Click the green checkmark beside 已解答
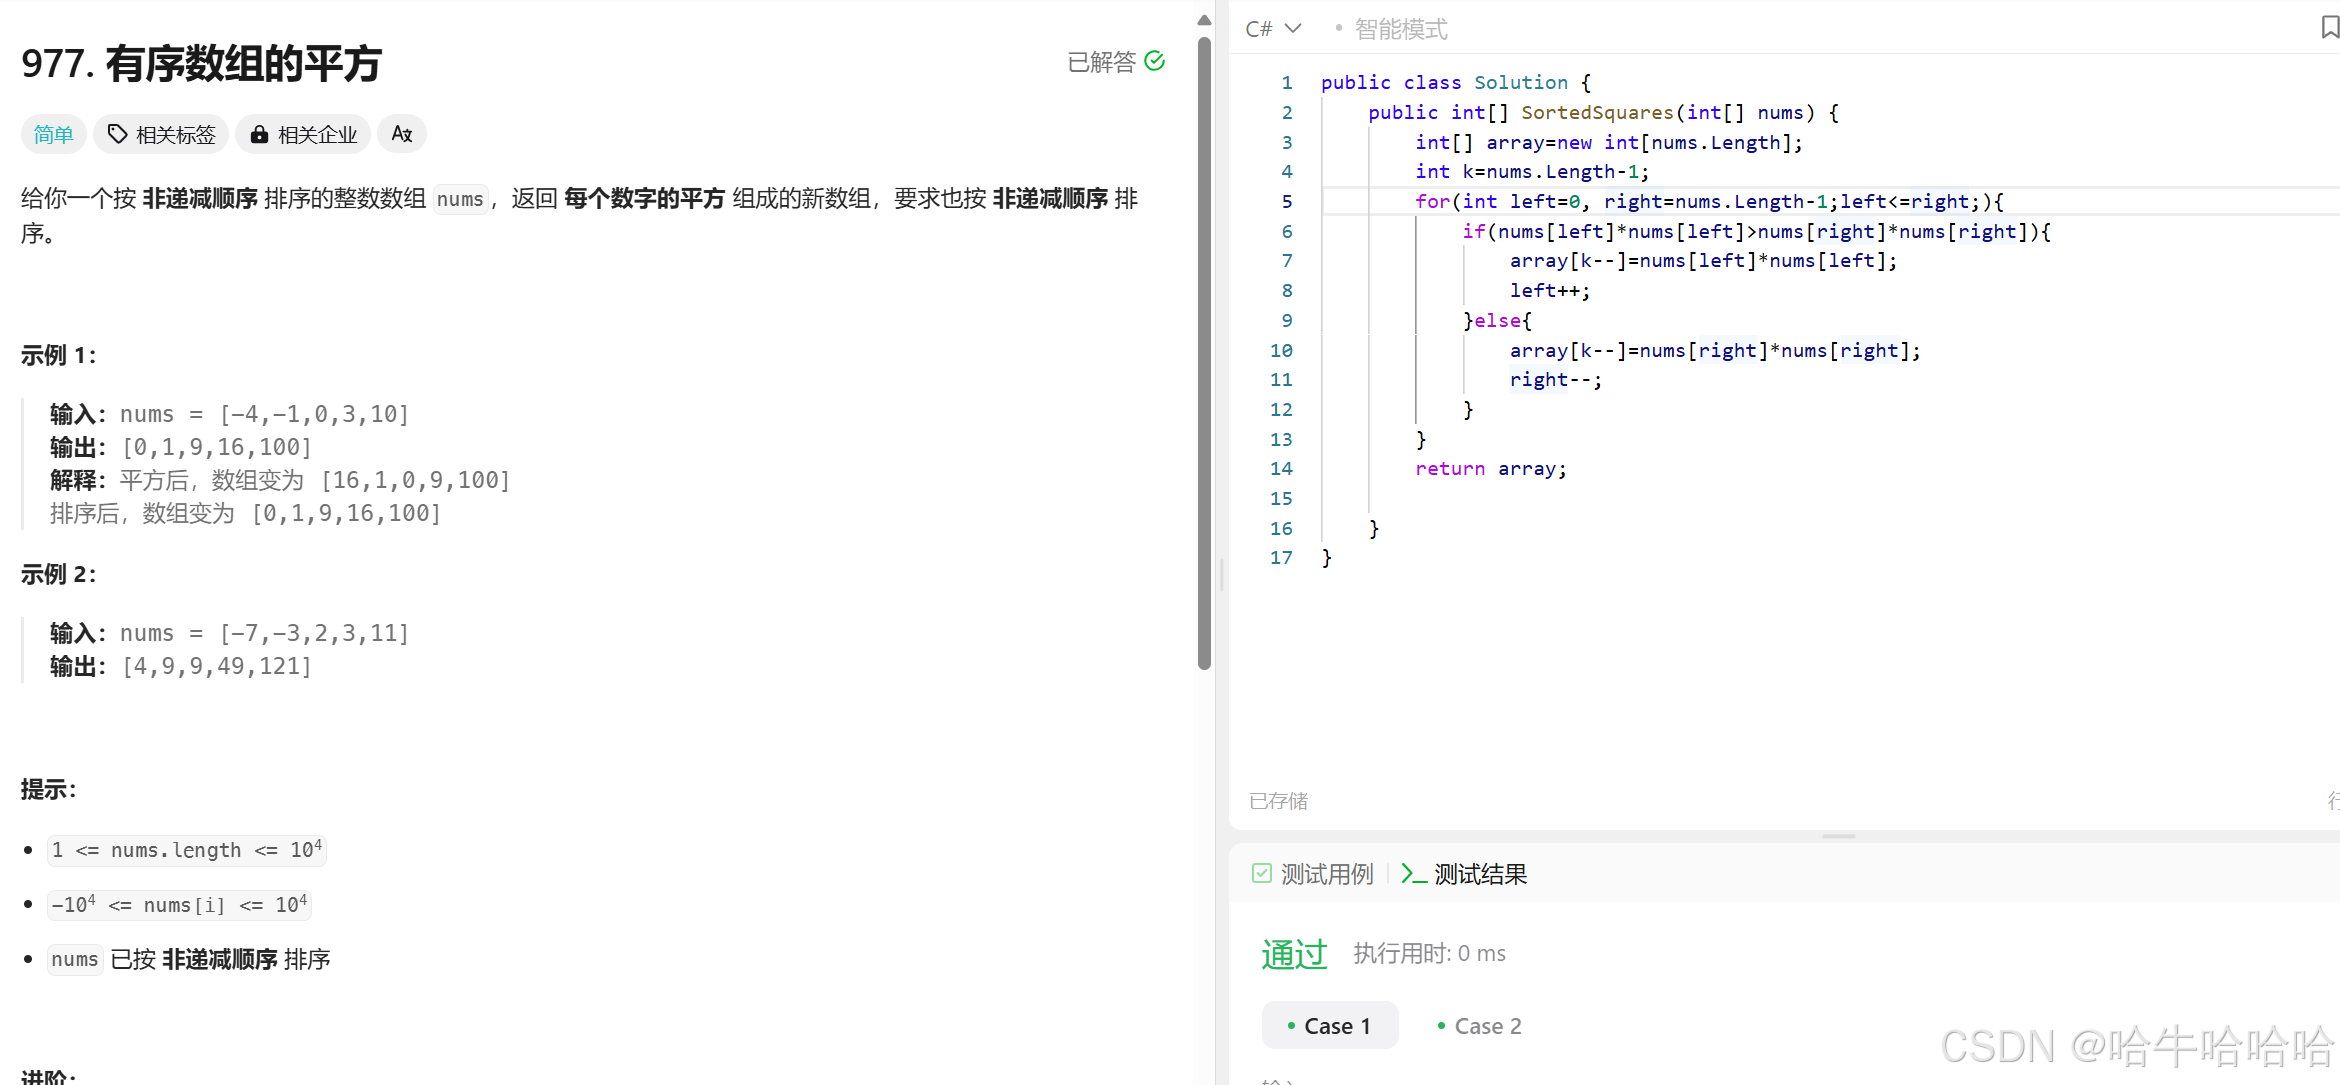2340x1085 pixels. [x=1157, y=61]
